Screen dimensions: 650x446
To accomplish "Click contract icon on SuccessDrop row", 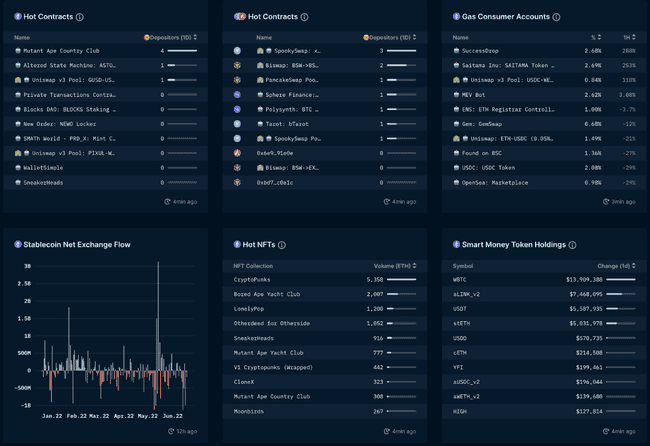I will tap(456, 51).
